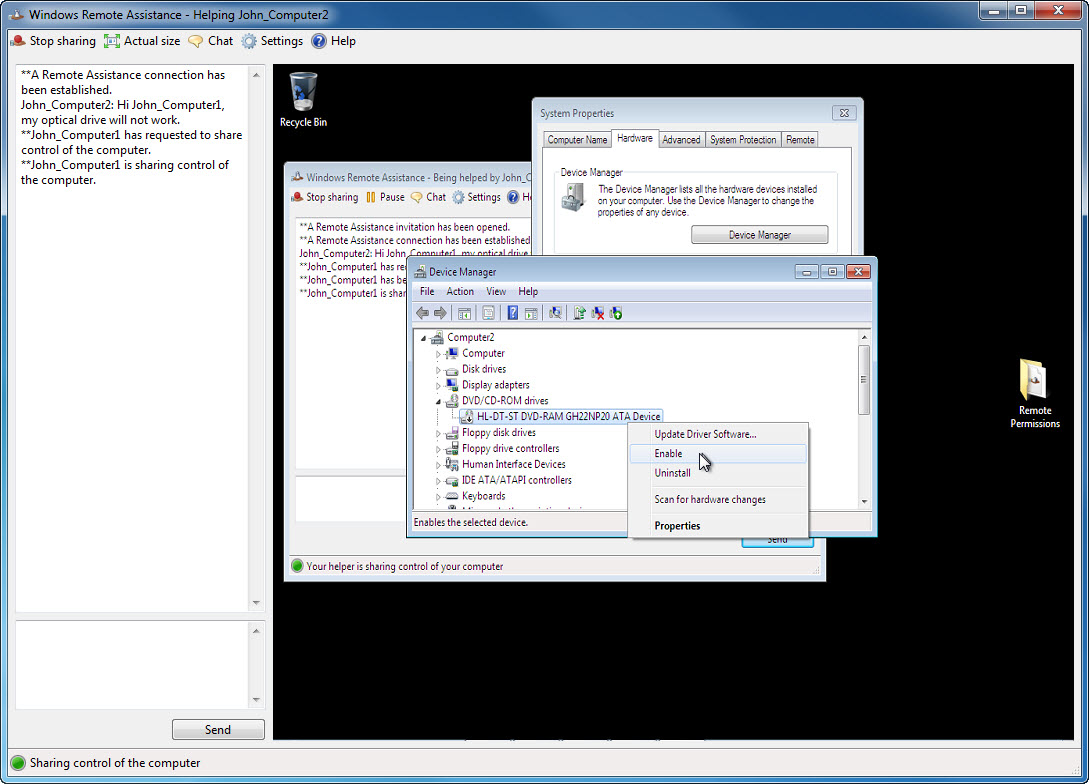1089x784 pixels.
Task: Open the Recycle Bin icon on remote desktop
Action: pos(304,99)
